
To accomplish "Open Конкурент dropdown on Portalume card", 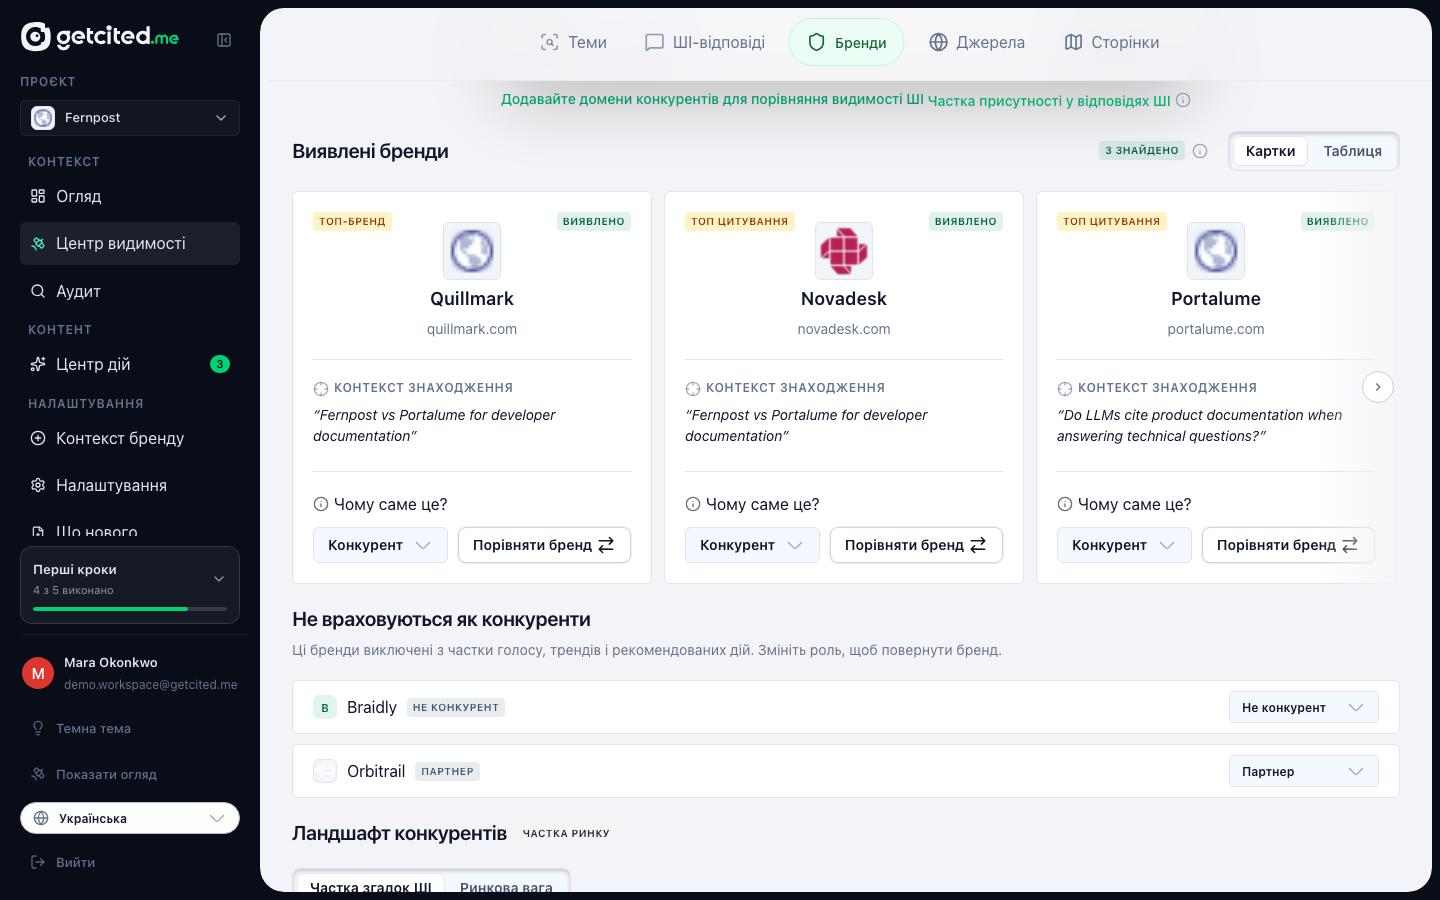I will [x=1124, y=545].
